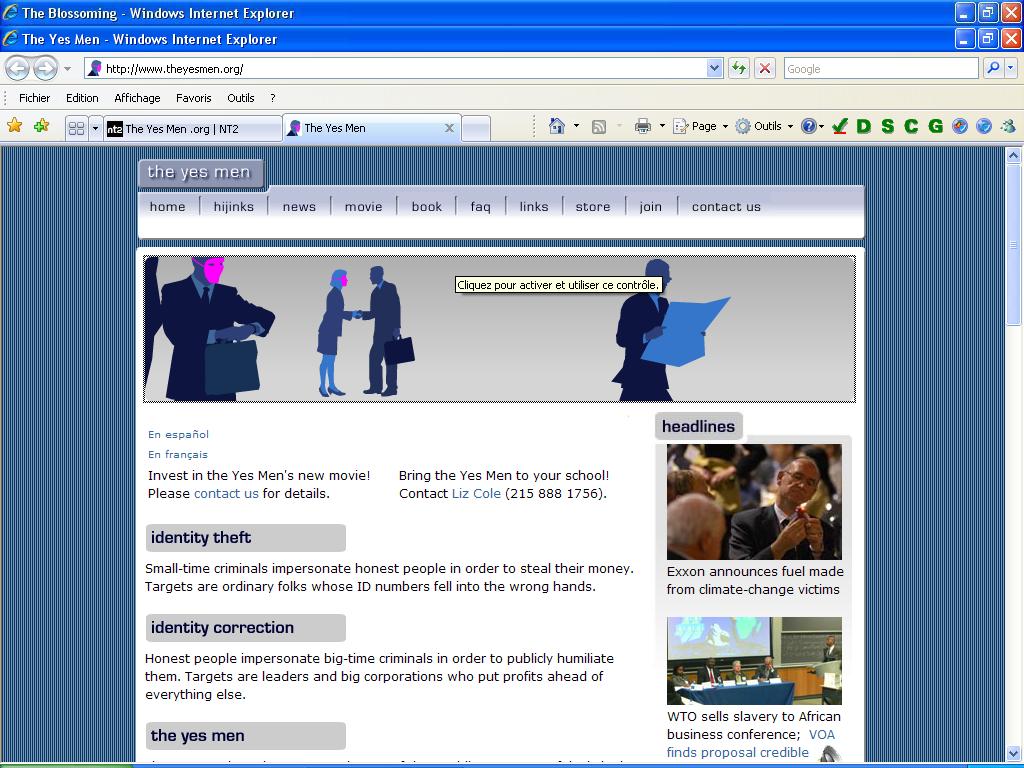Open the Favoris menu
Image resolution: width=1024 pixels, height=768 pixels.
[194, 98]
